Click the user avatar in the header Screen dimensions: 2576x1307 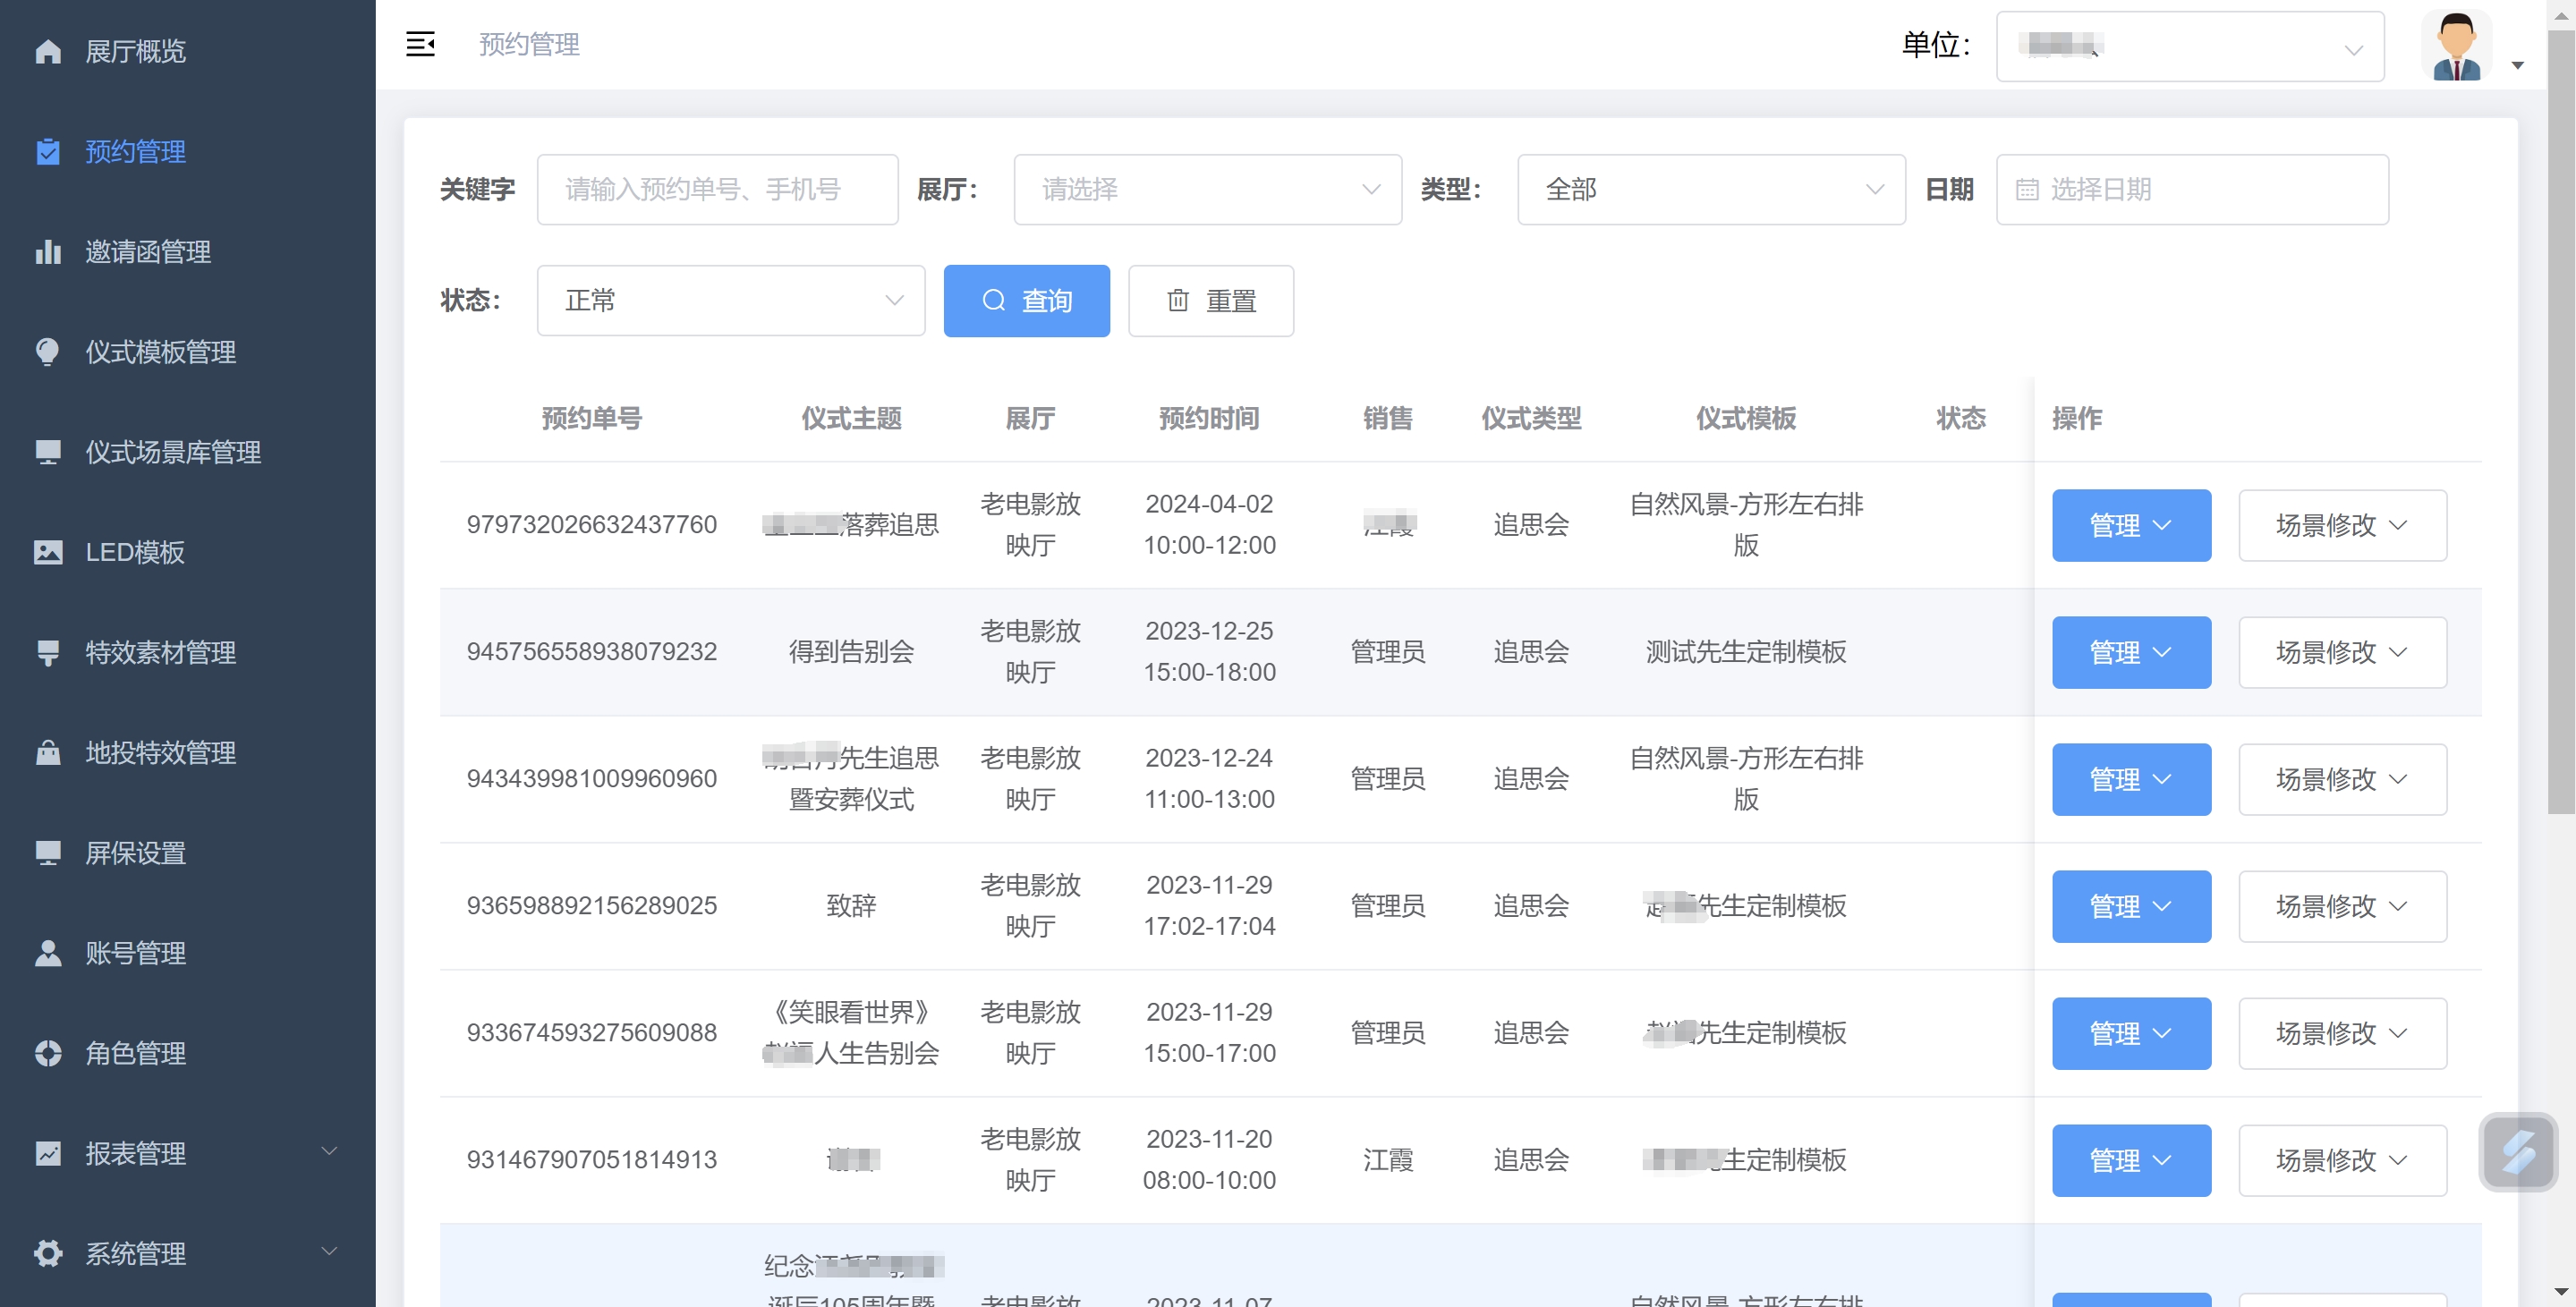pos(2456,45)
